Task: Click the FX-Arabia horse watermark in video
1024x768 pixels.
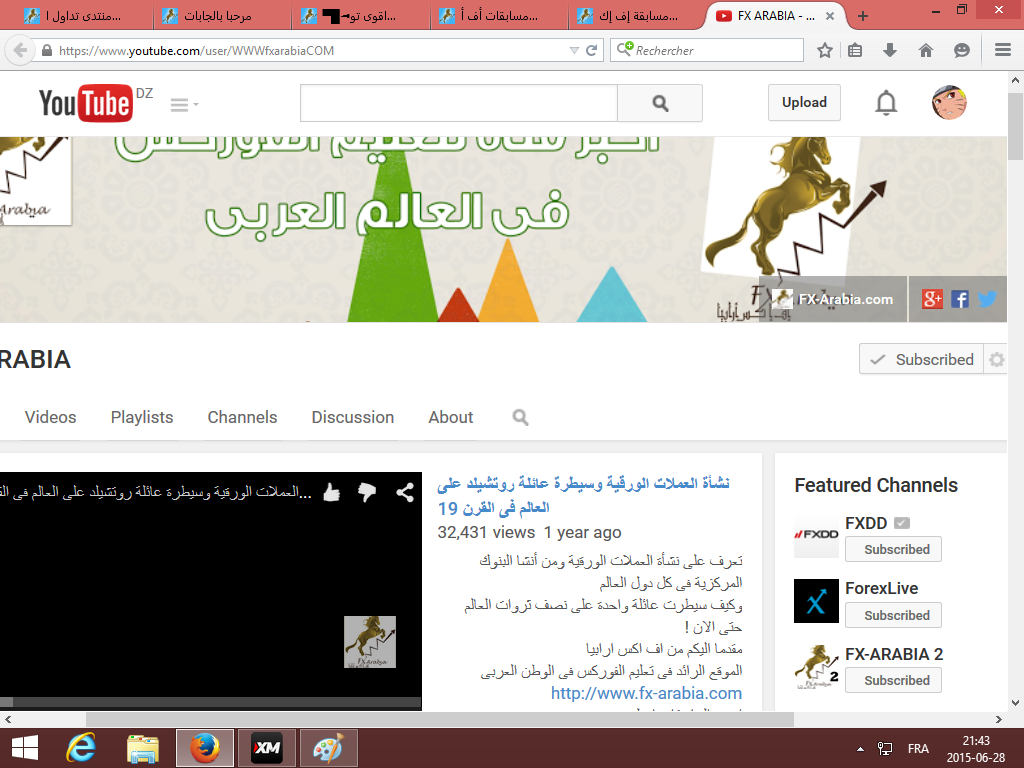Action: (370, 642)
